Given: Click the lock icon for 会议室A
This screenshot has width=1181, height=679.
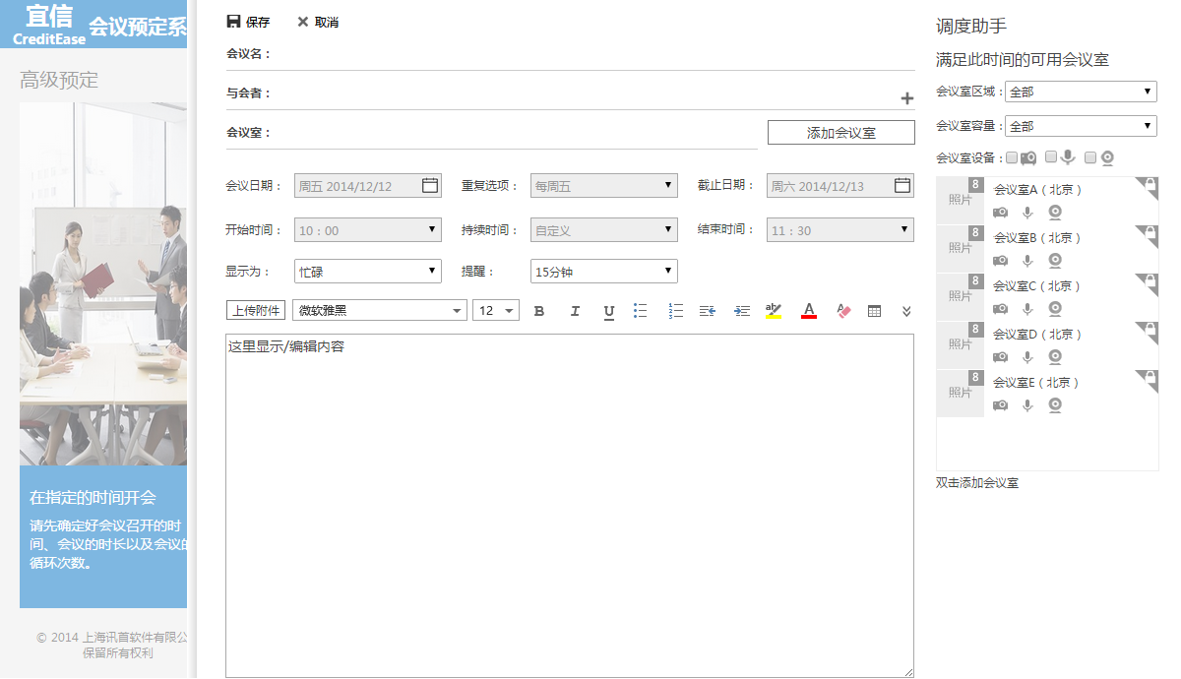Looking at the screenshot, I should tap(1149, 187).
